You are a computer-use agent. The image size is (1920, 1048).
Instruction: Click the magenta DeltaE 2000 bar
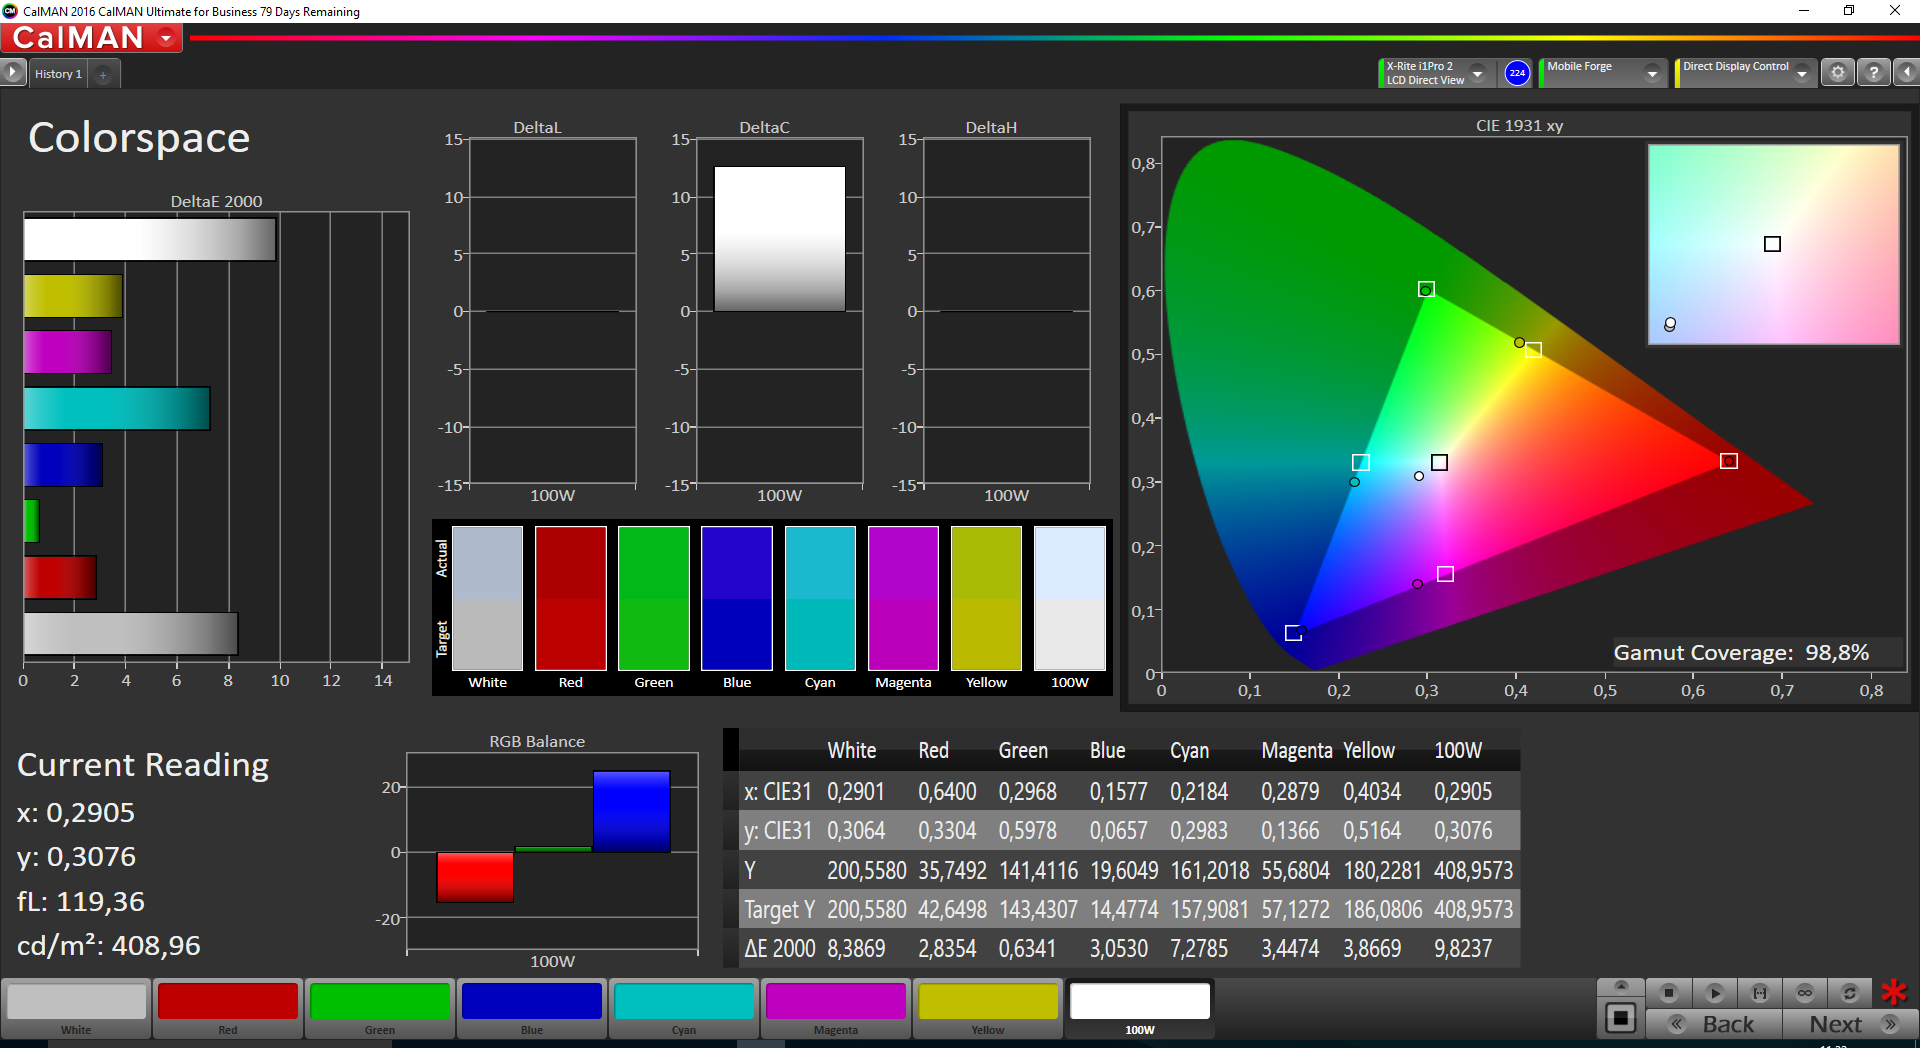[68, 352]
